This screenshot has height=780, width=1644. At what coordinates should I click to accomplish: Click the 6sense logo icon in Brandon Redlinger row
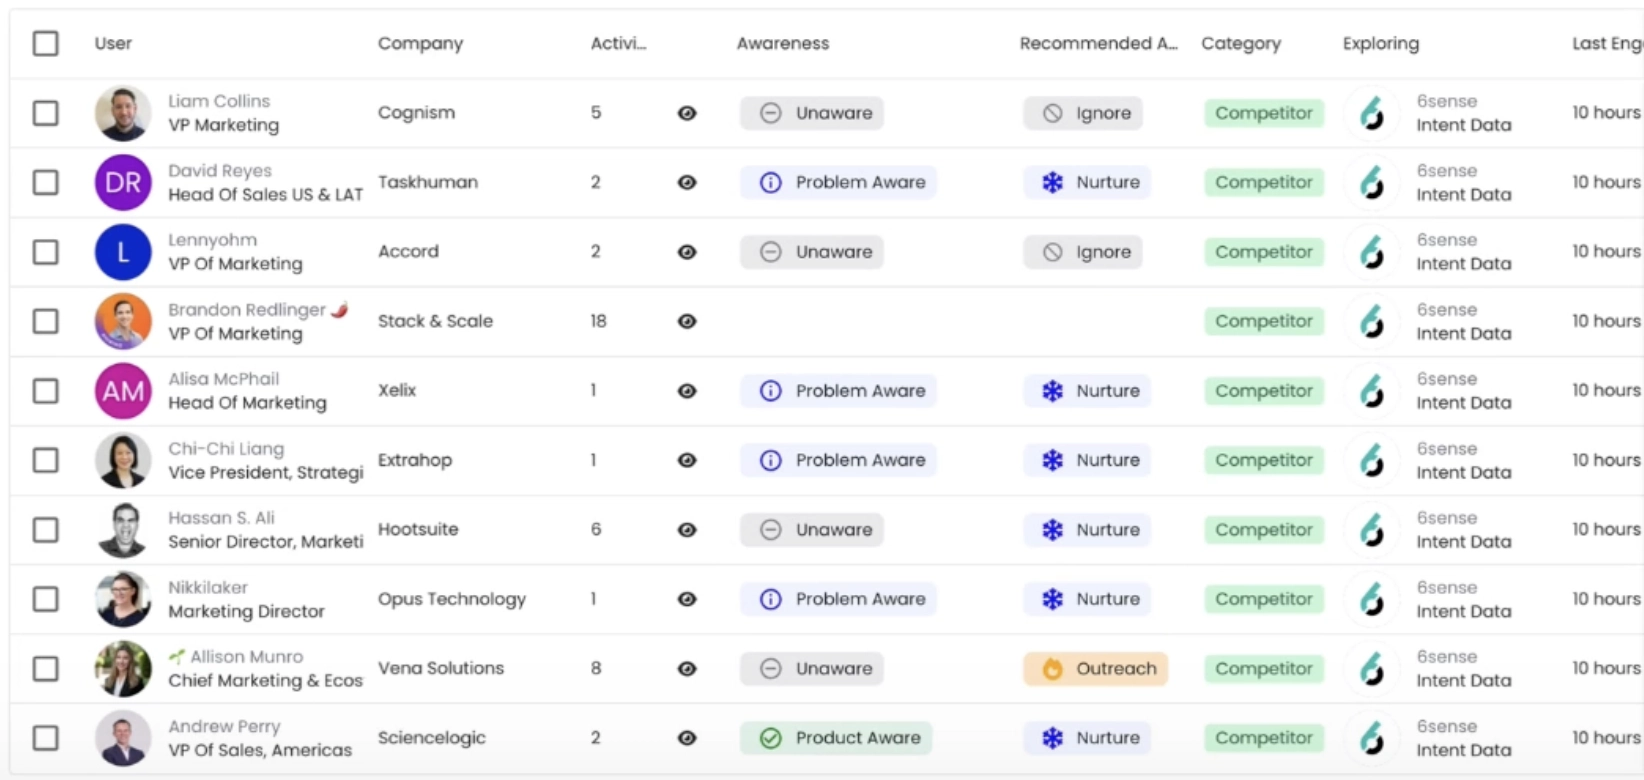click(1372, 321)
